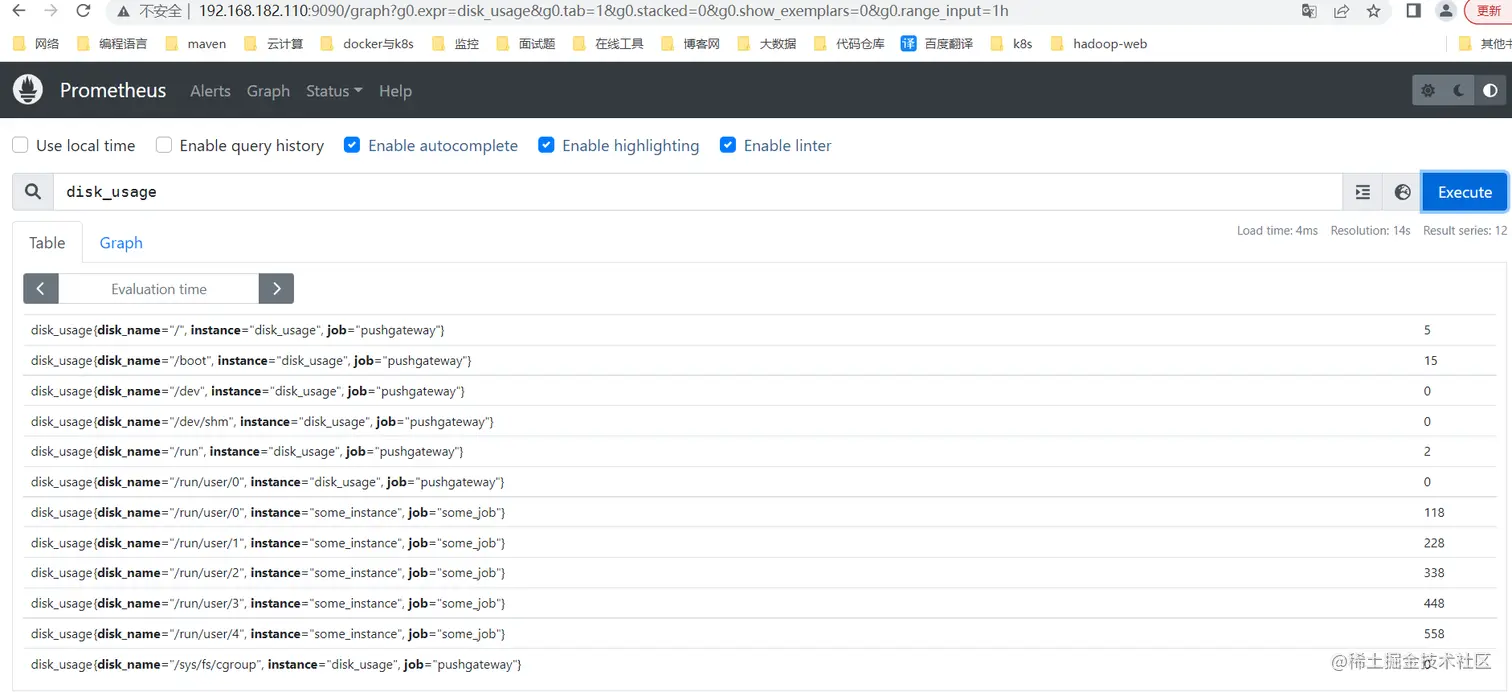Image resolution: width=1512 pixels, height=692 pixels.
Task: Open the browser side panel icon
Action: tap(1413, 11)
